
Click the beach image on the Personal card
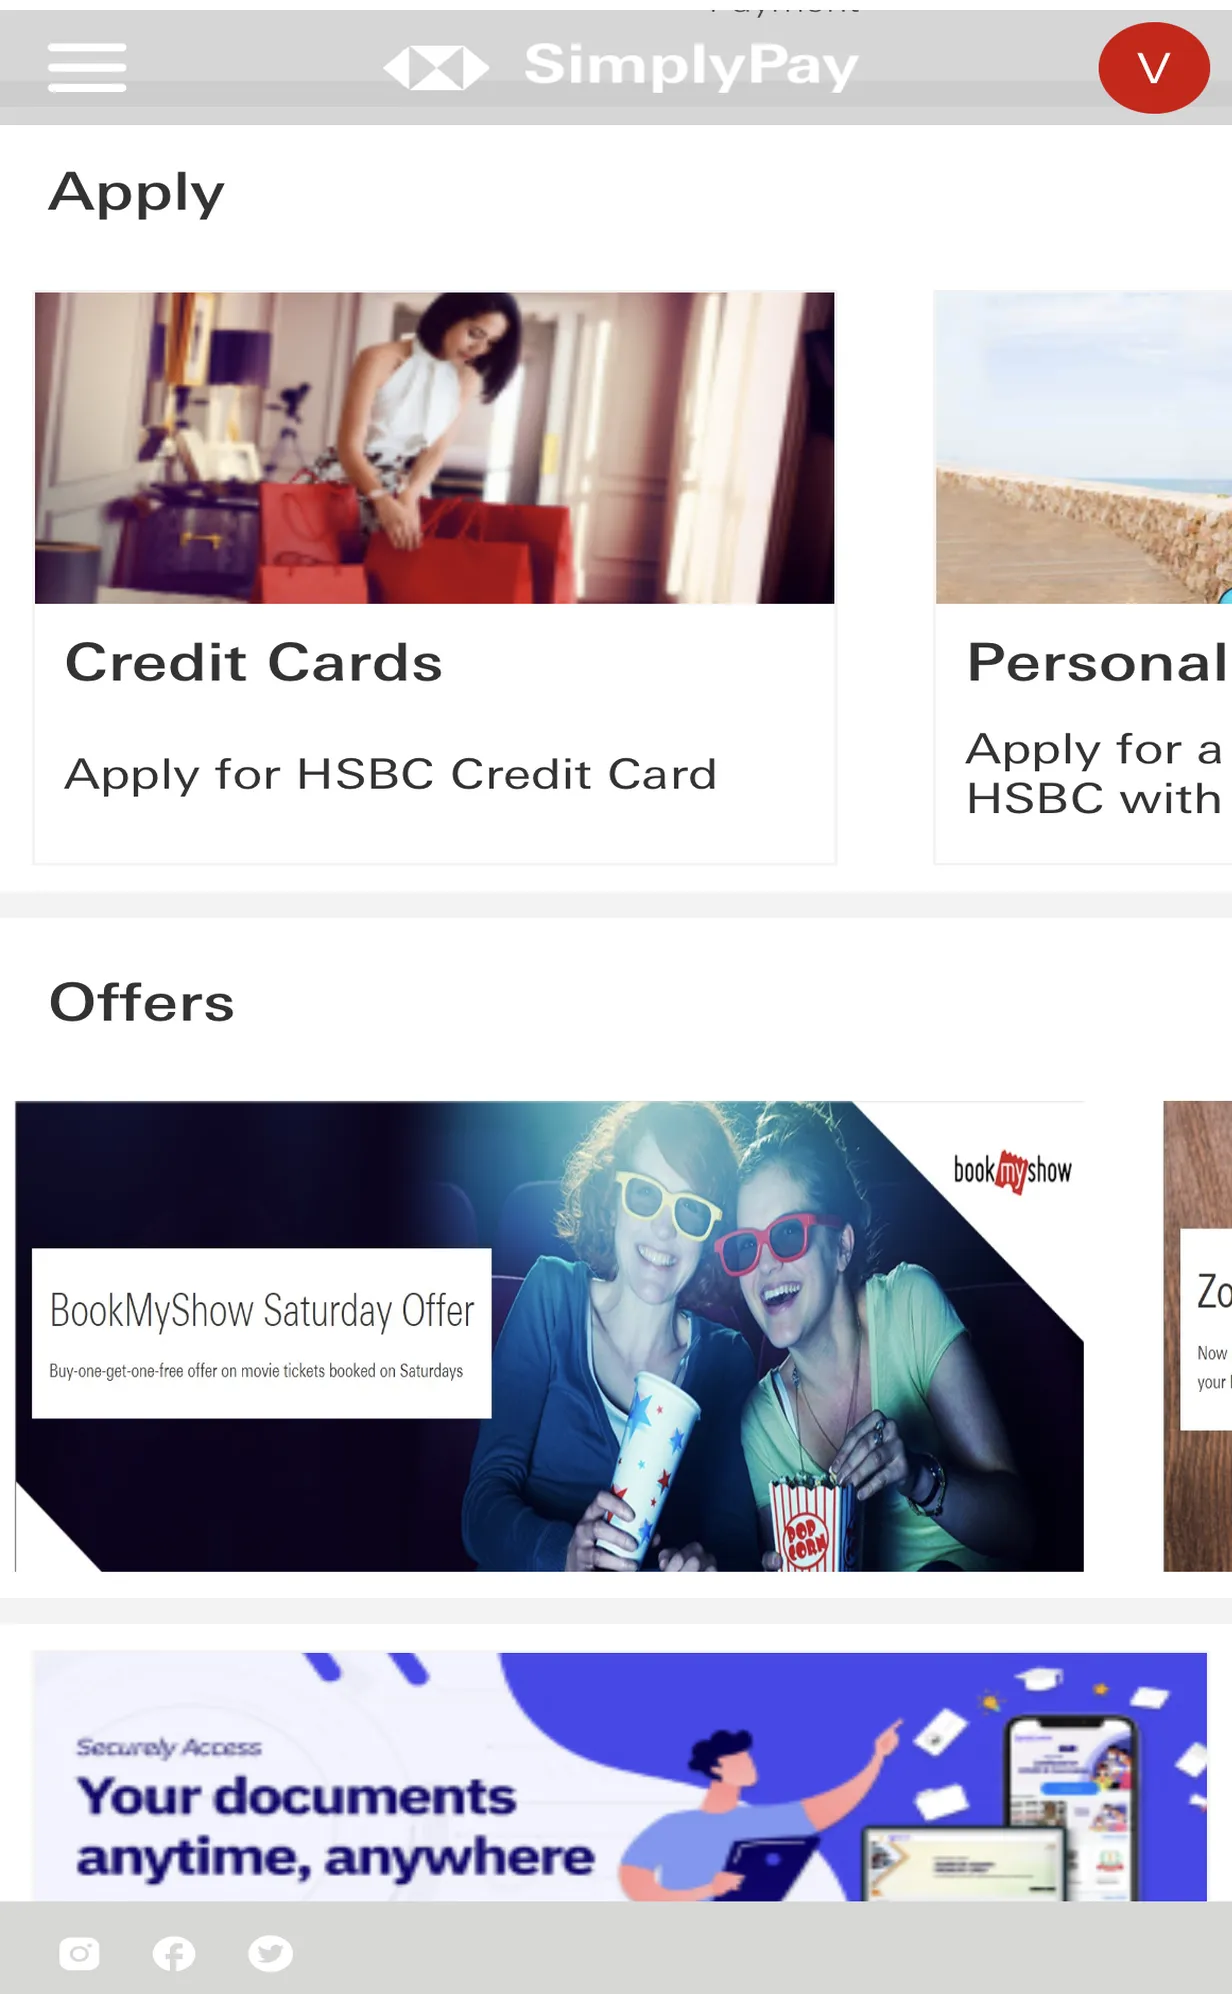tap(1084, 448)
